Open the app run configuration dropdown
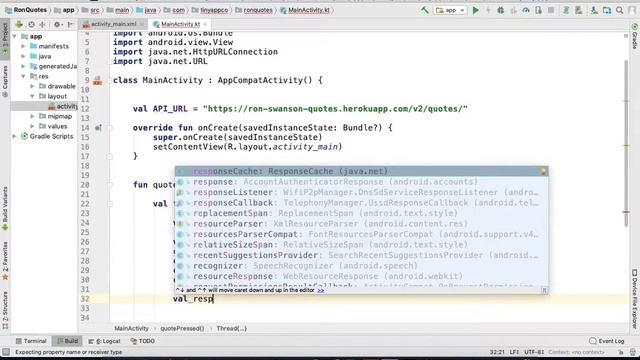 coord(451,10)
